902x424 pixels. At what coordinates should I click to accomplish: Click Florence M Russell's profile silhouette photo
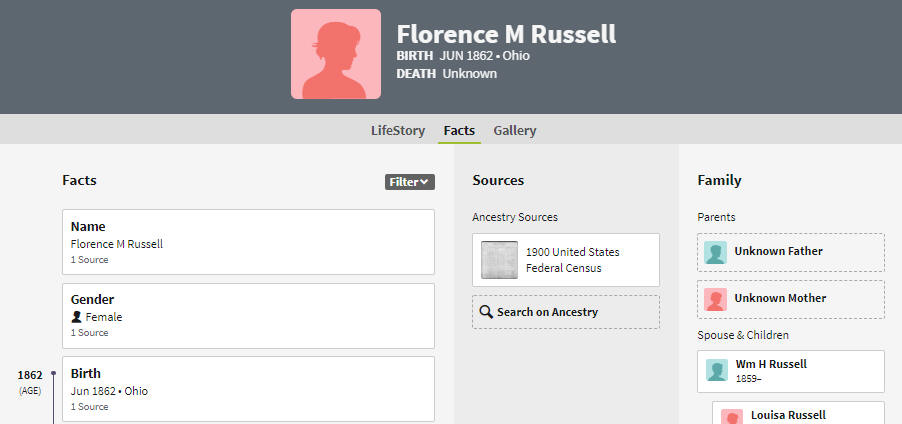335,54
